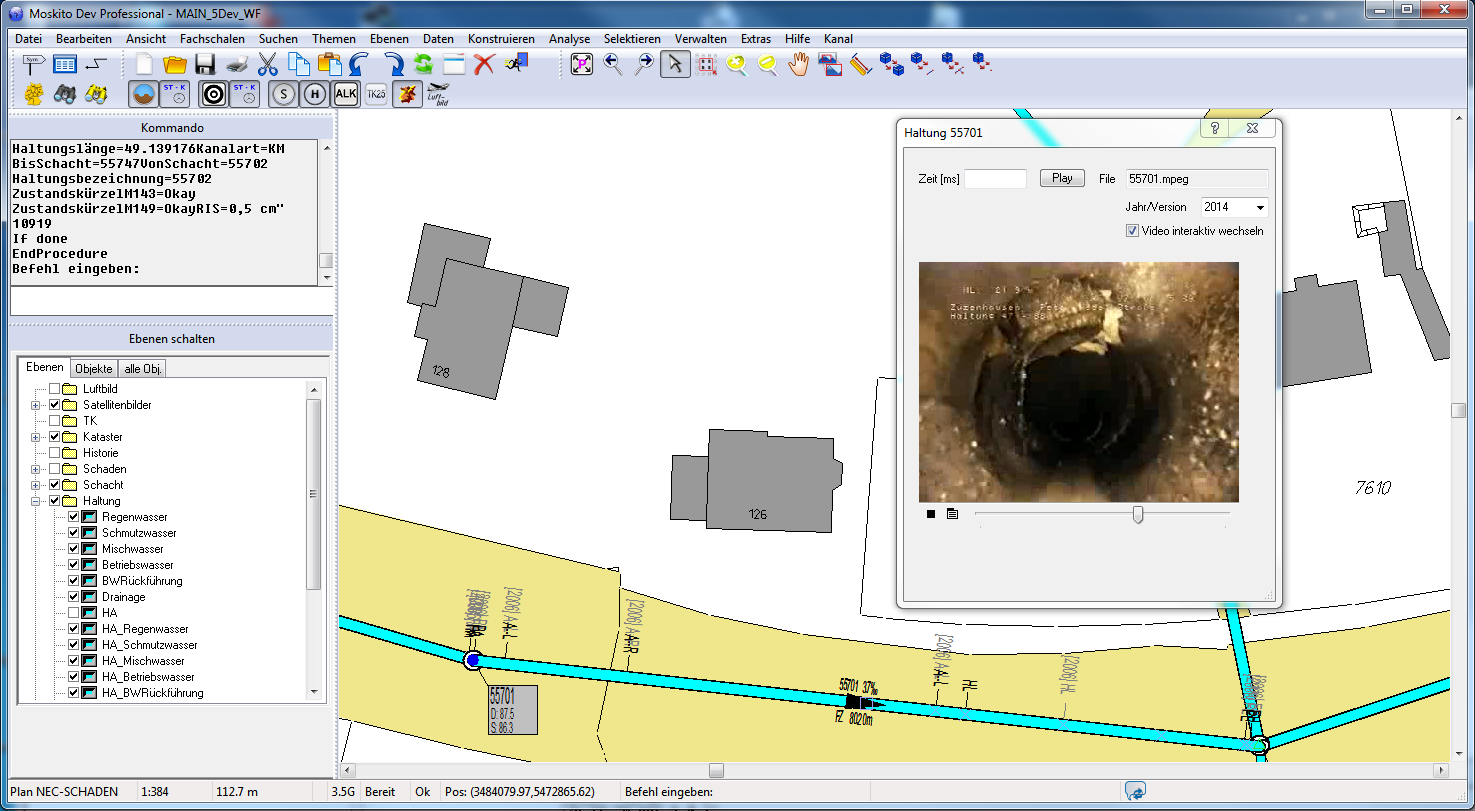Click the measure ruler tool
This screenshot has height=811, width=1475.
click(861, 65)
